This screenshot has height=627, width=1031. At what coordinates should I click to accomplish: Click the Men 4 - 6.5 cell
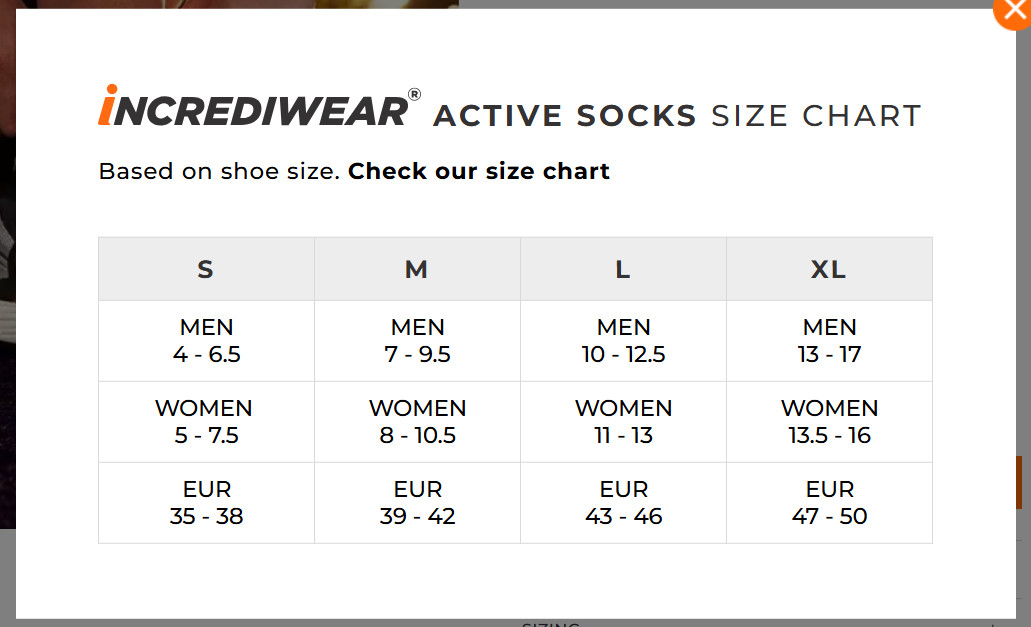[x=206, y=341]
